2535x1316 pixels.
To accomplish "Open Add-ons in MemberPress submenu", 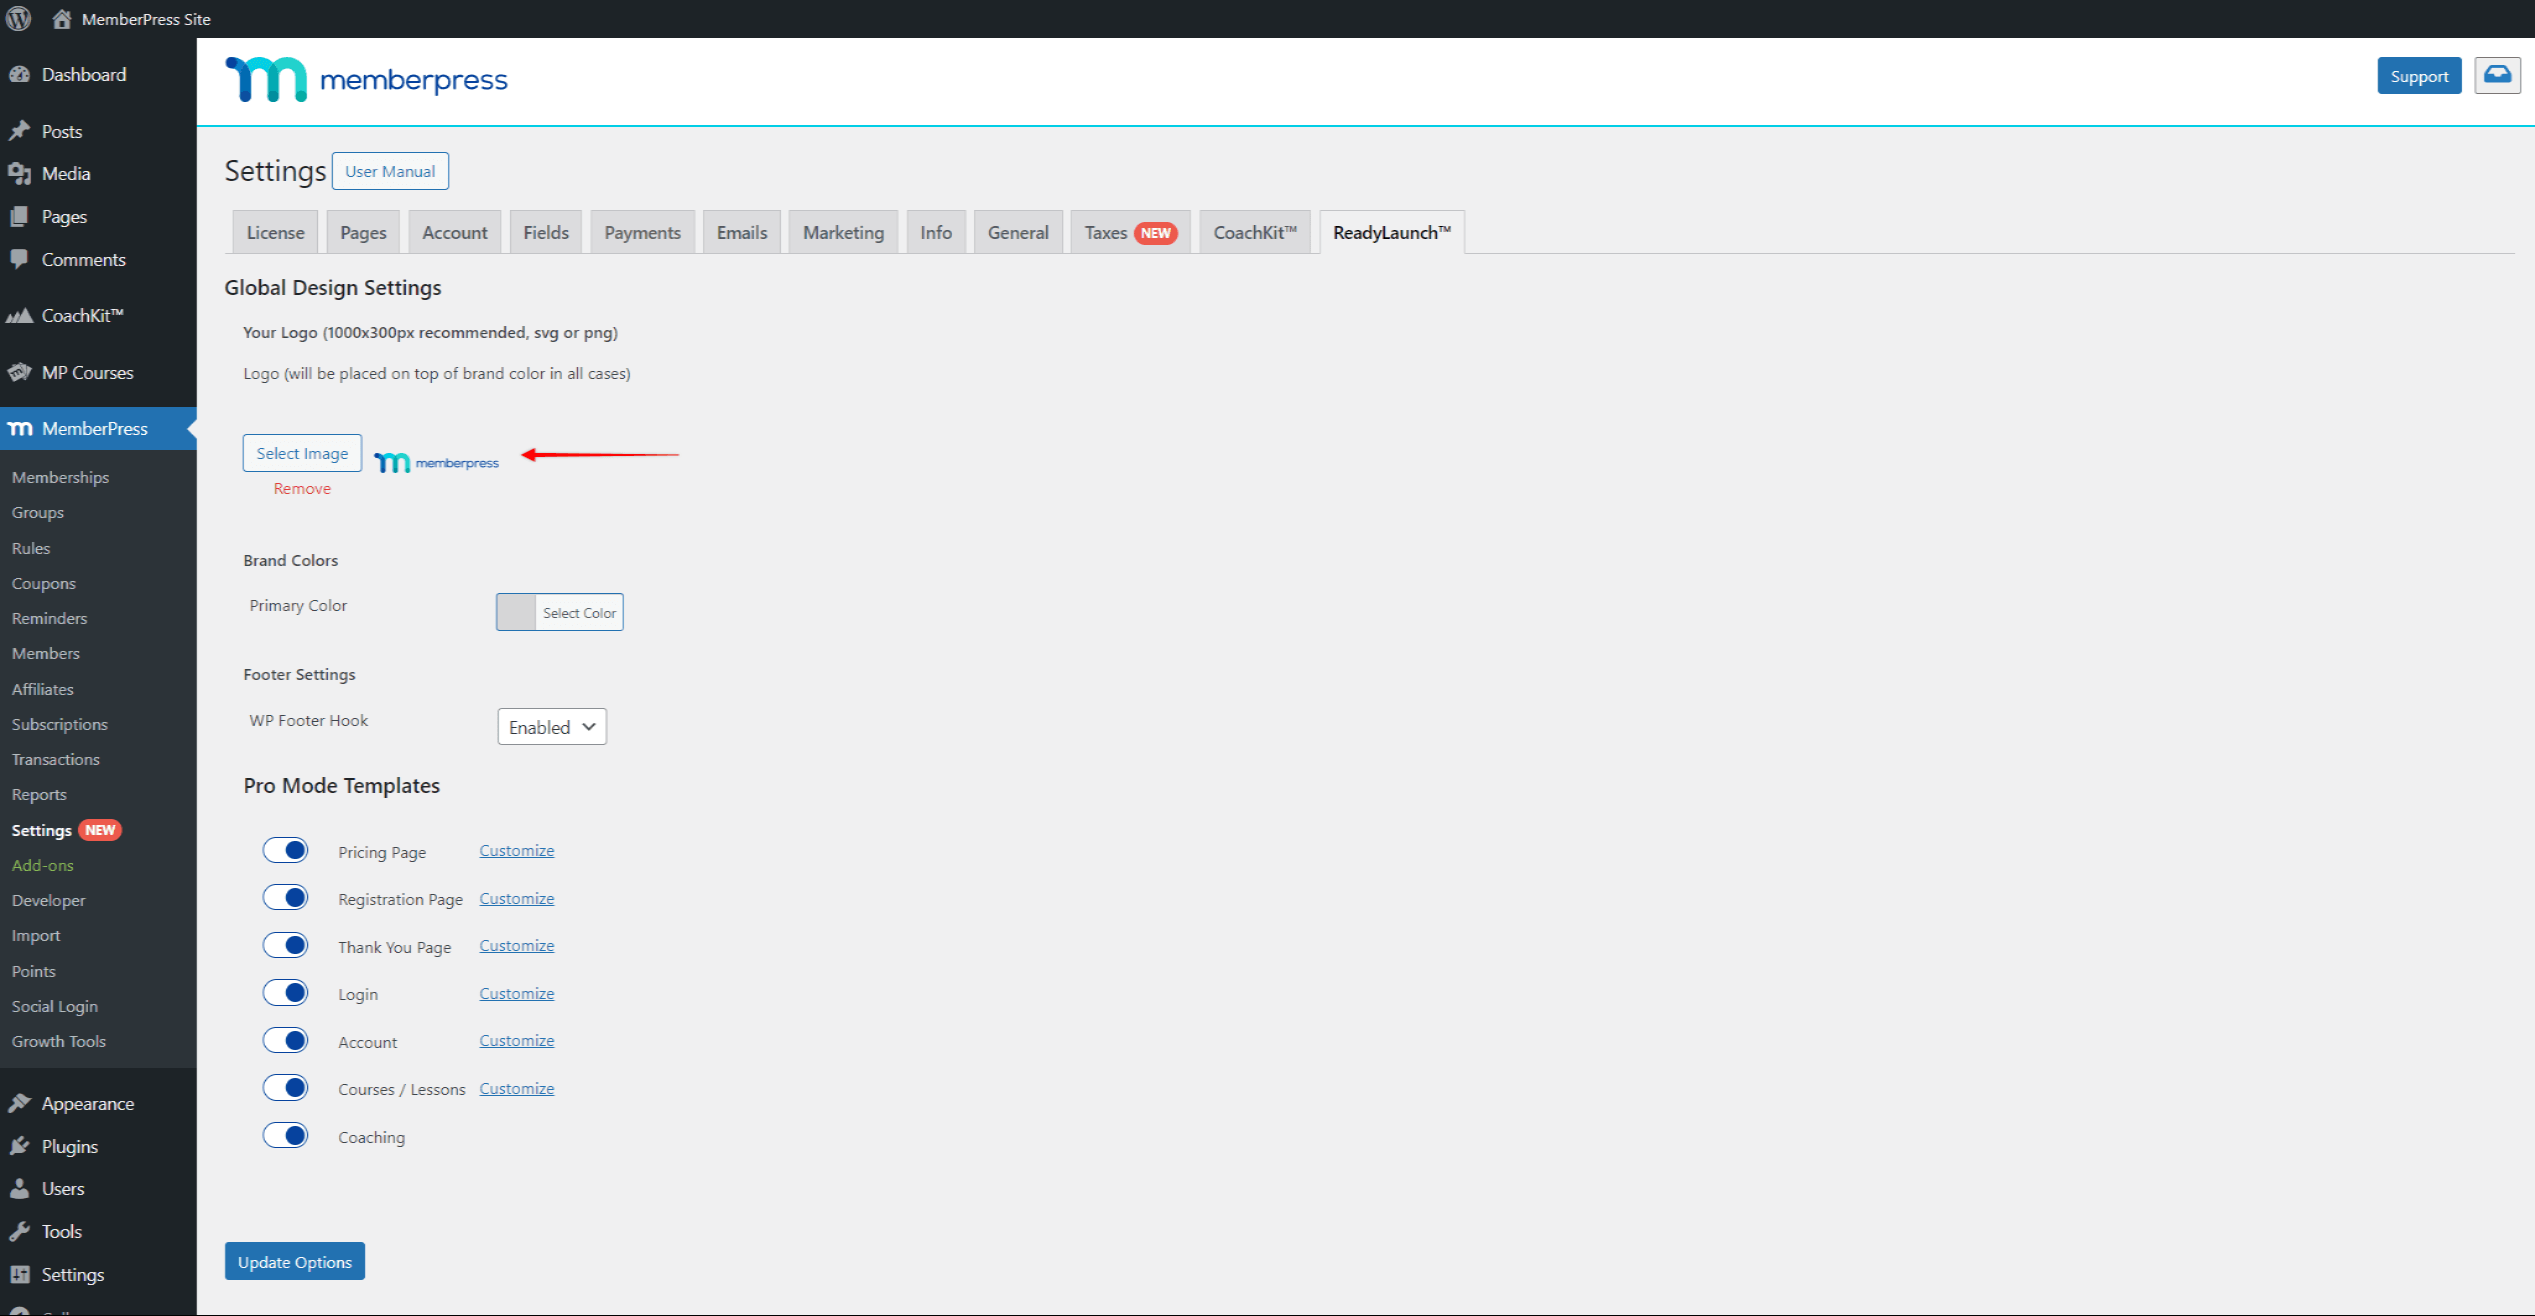I will pyautogui.click(x=43, y=865).
